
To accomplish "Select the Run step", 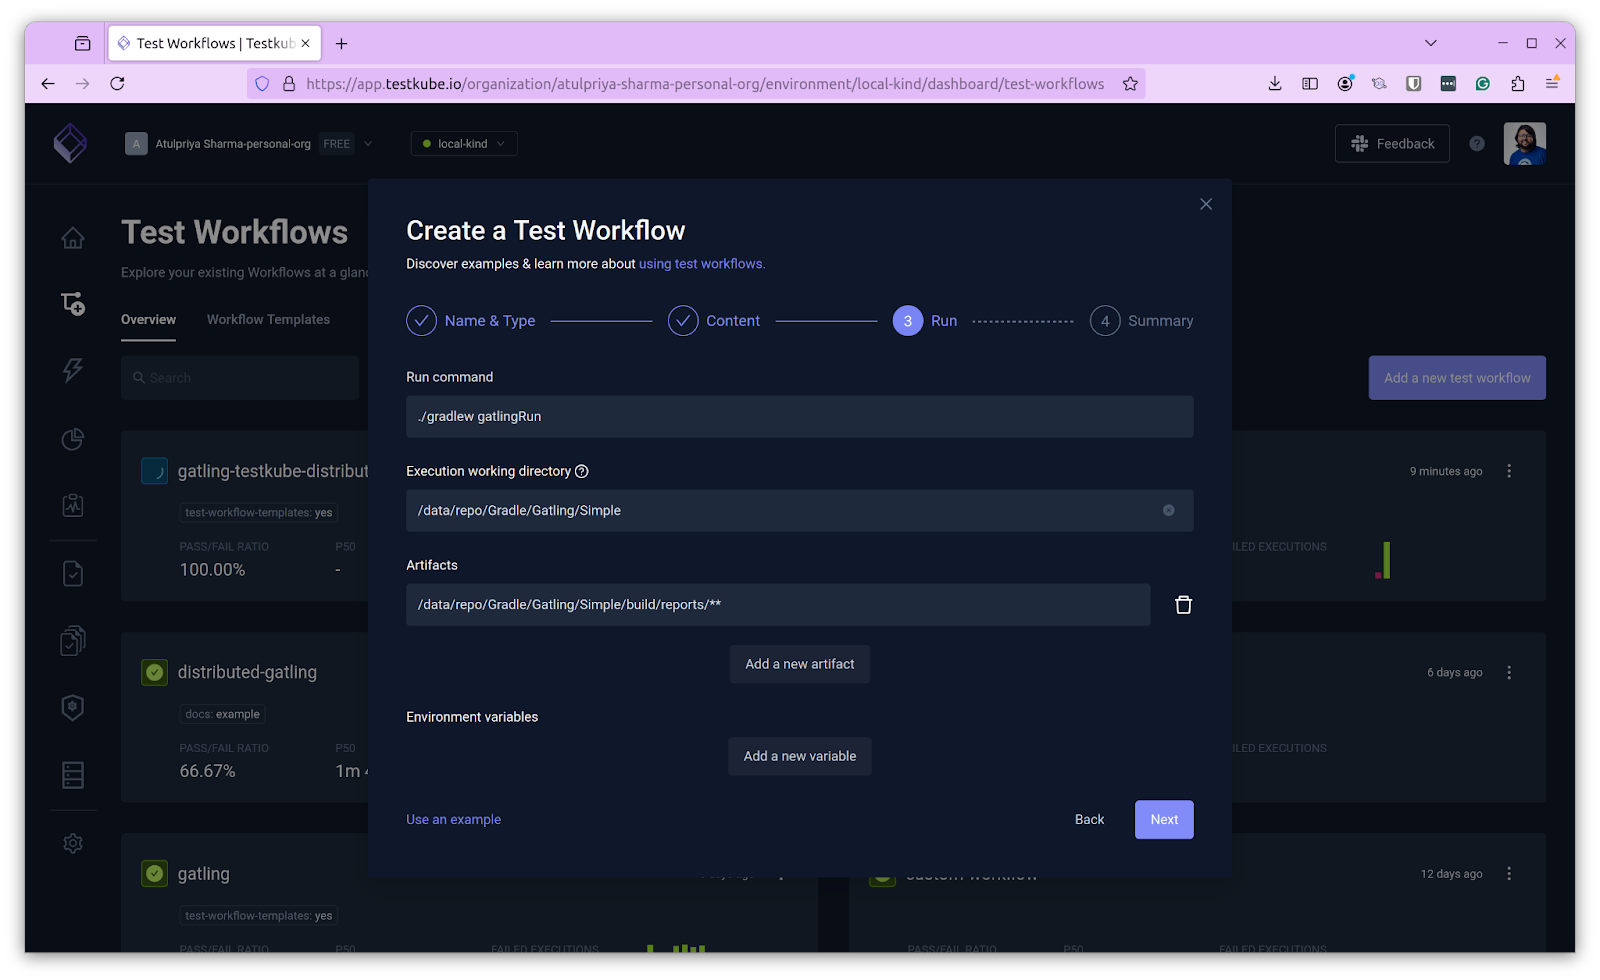I will coord(925,321).
